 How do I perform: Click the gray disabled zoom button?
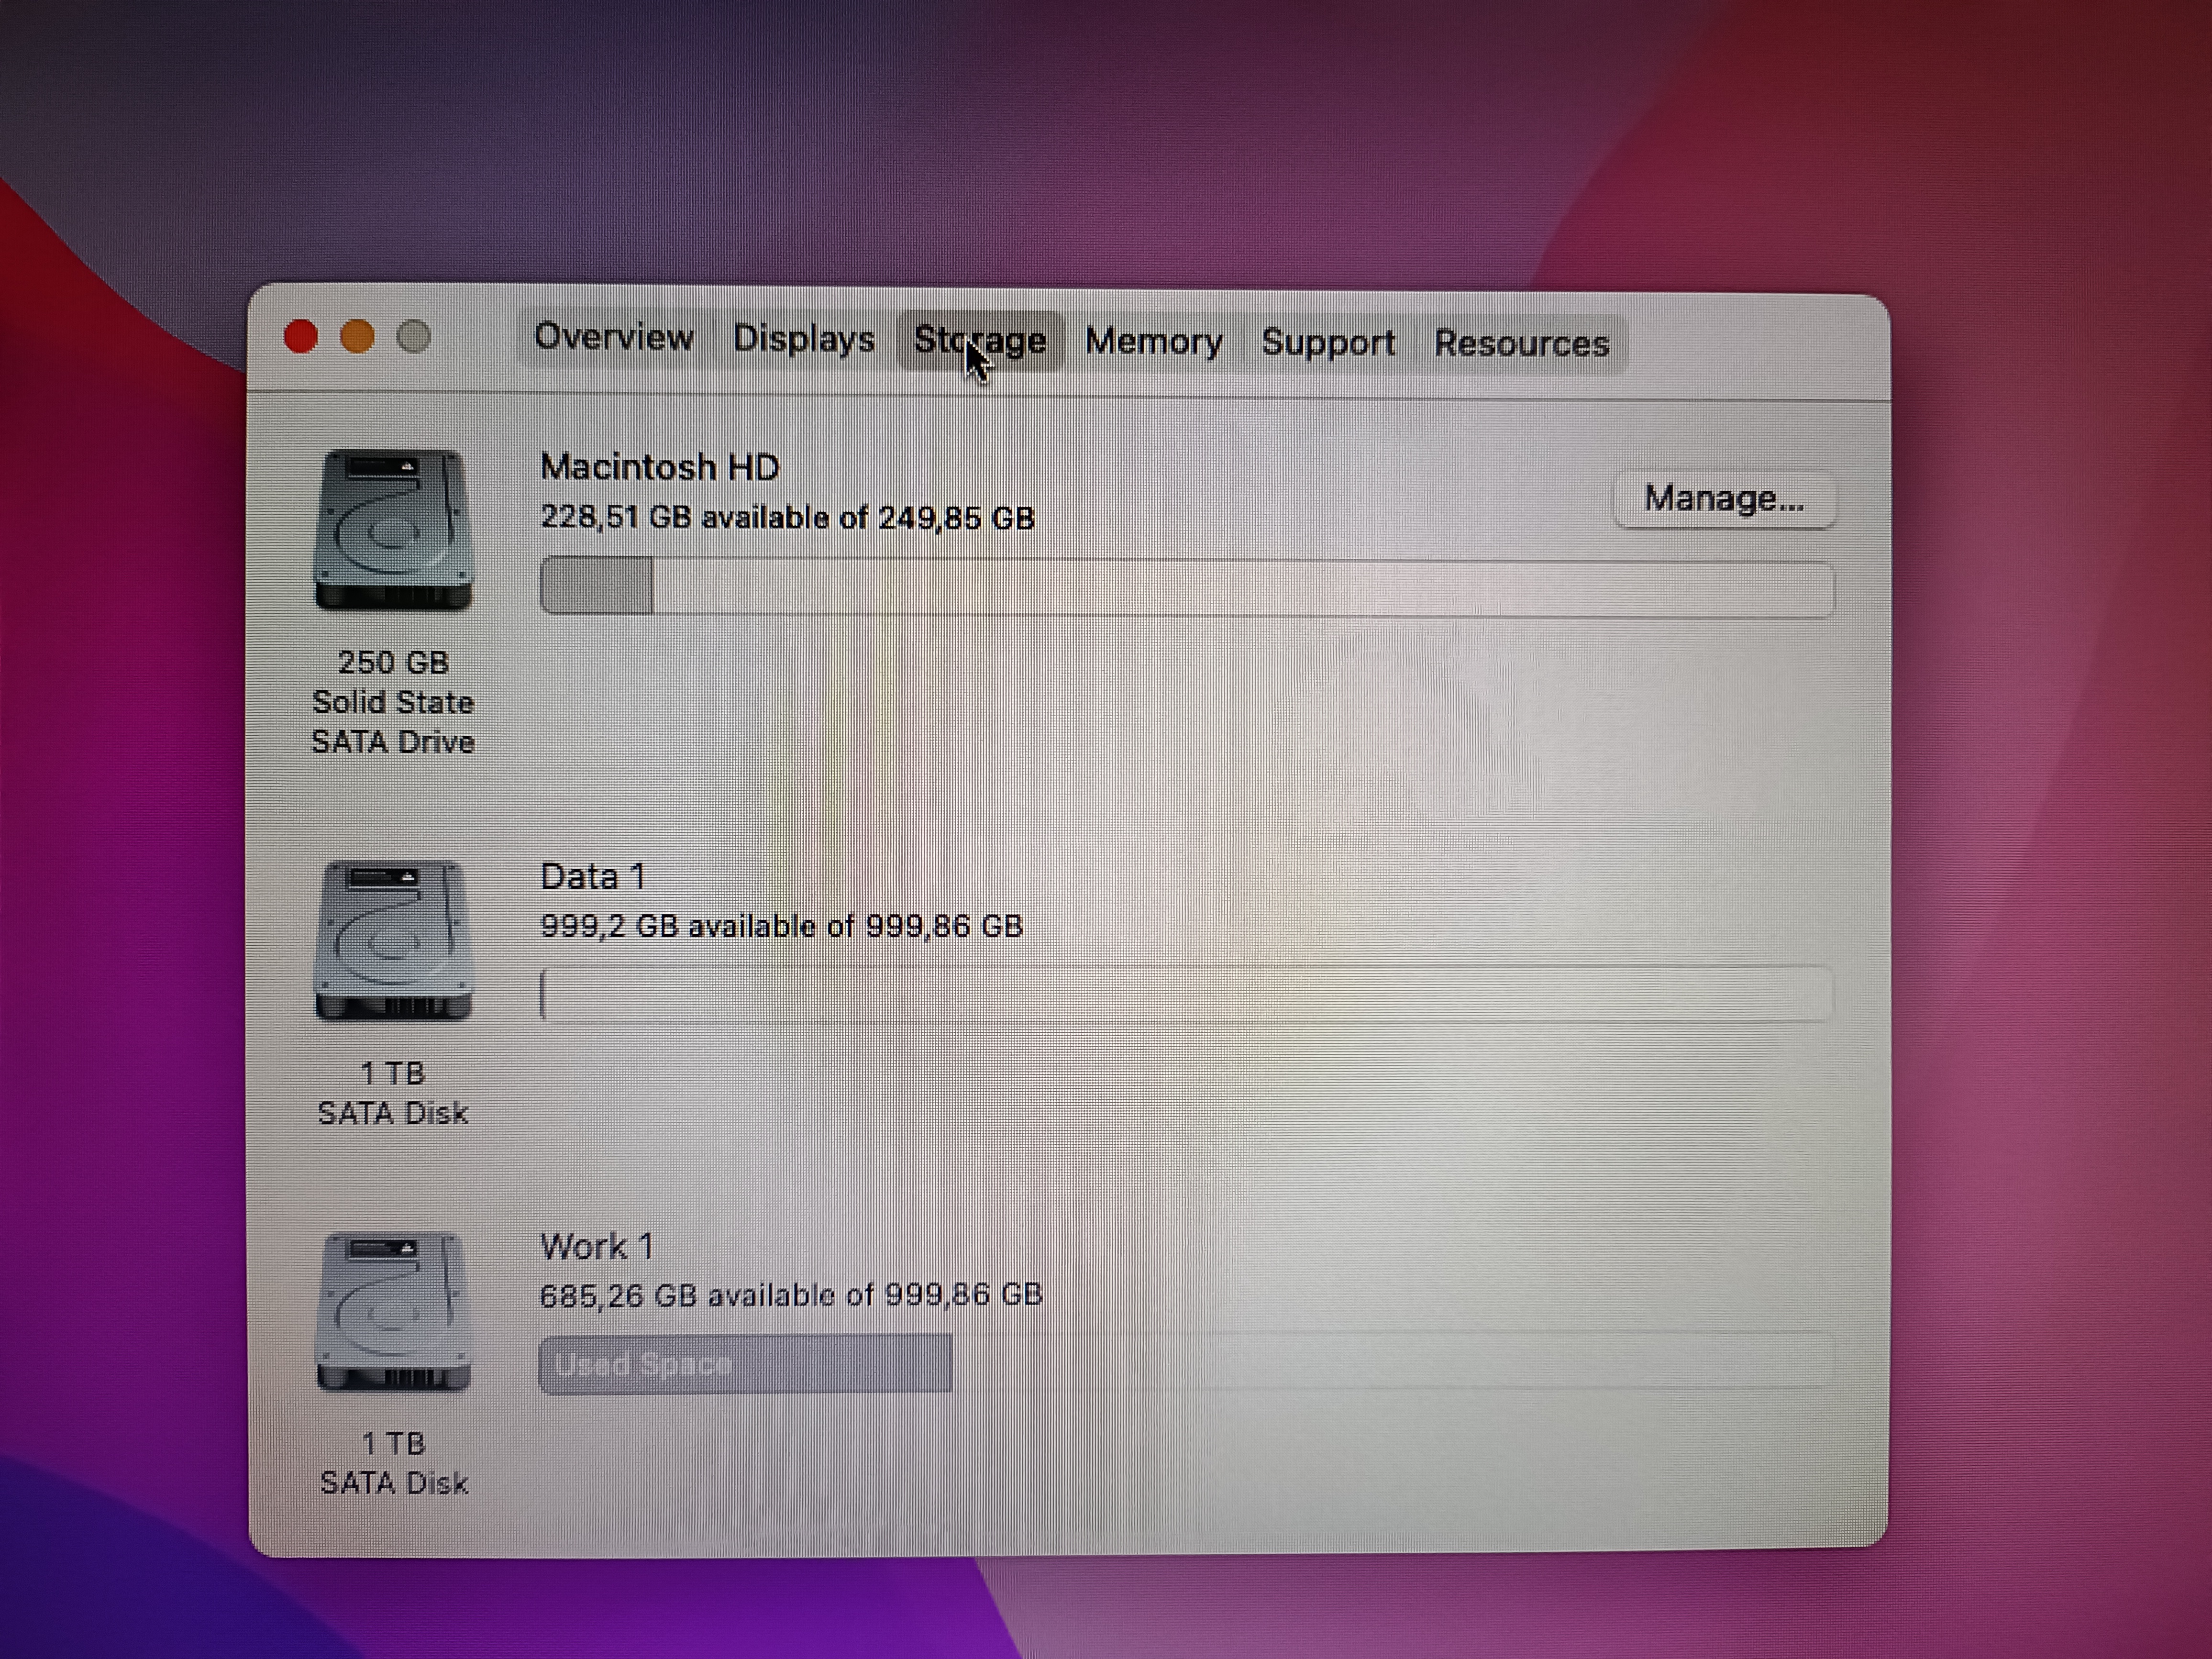414,337
